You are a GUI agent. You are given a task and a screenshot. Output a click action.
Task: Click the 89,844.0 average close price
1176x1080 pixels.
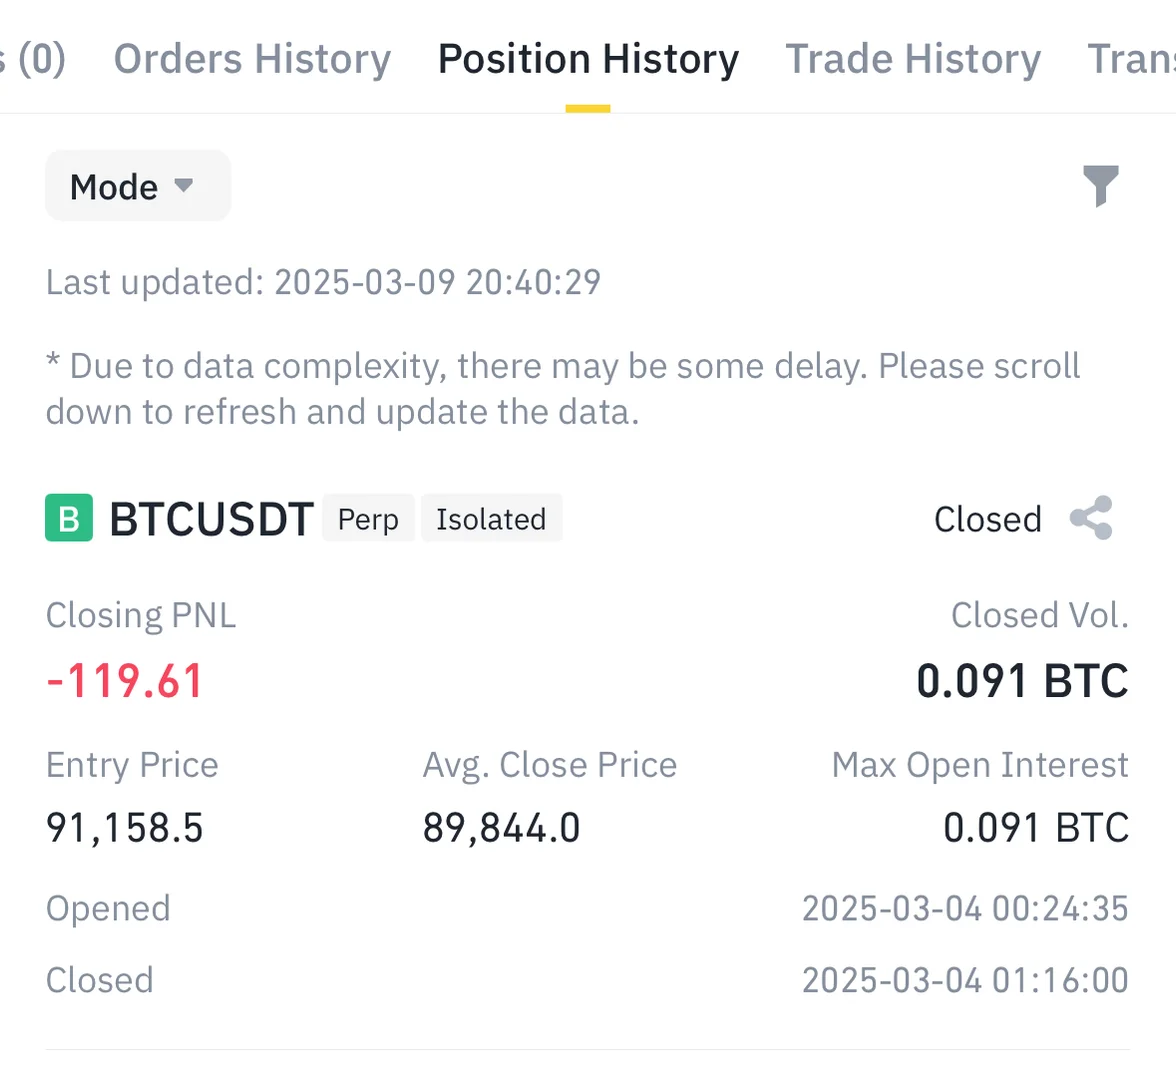501,828
